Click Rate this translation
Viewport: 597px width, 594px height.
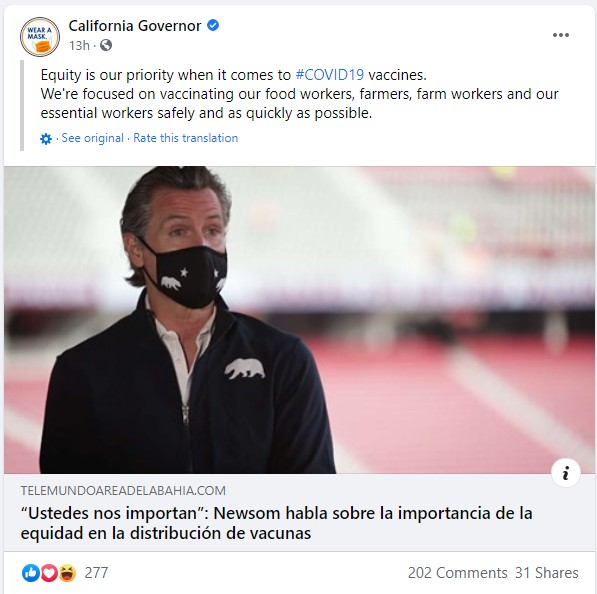point(185,138)
